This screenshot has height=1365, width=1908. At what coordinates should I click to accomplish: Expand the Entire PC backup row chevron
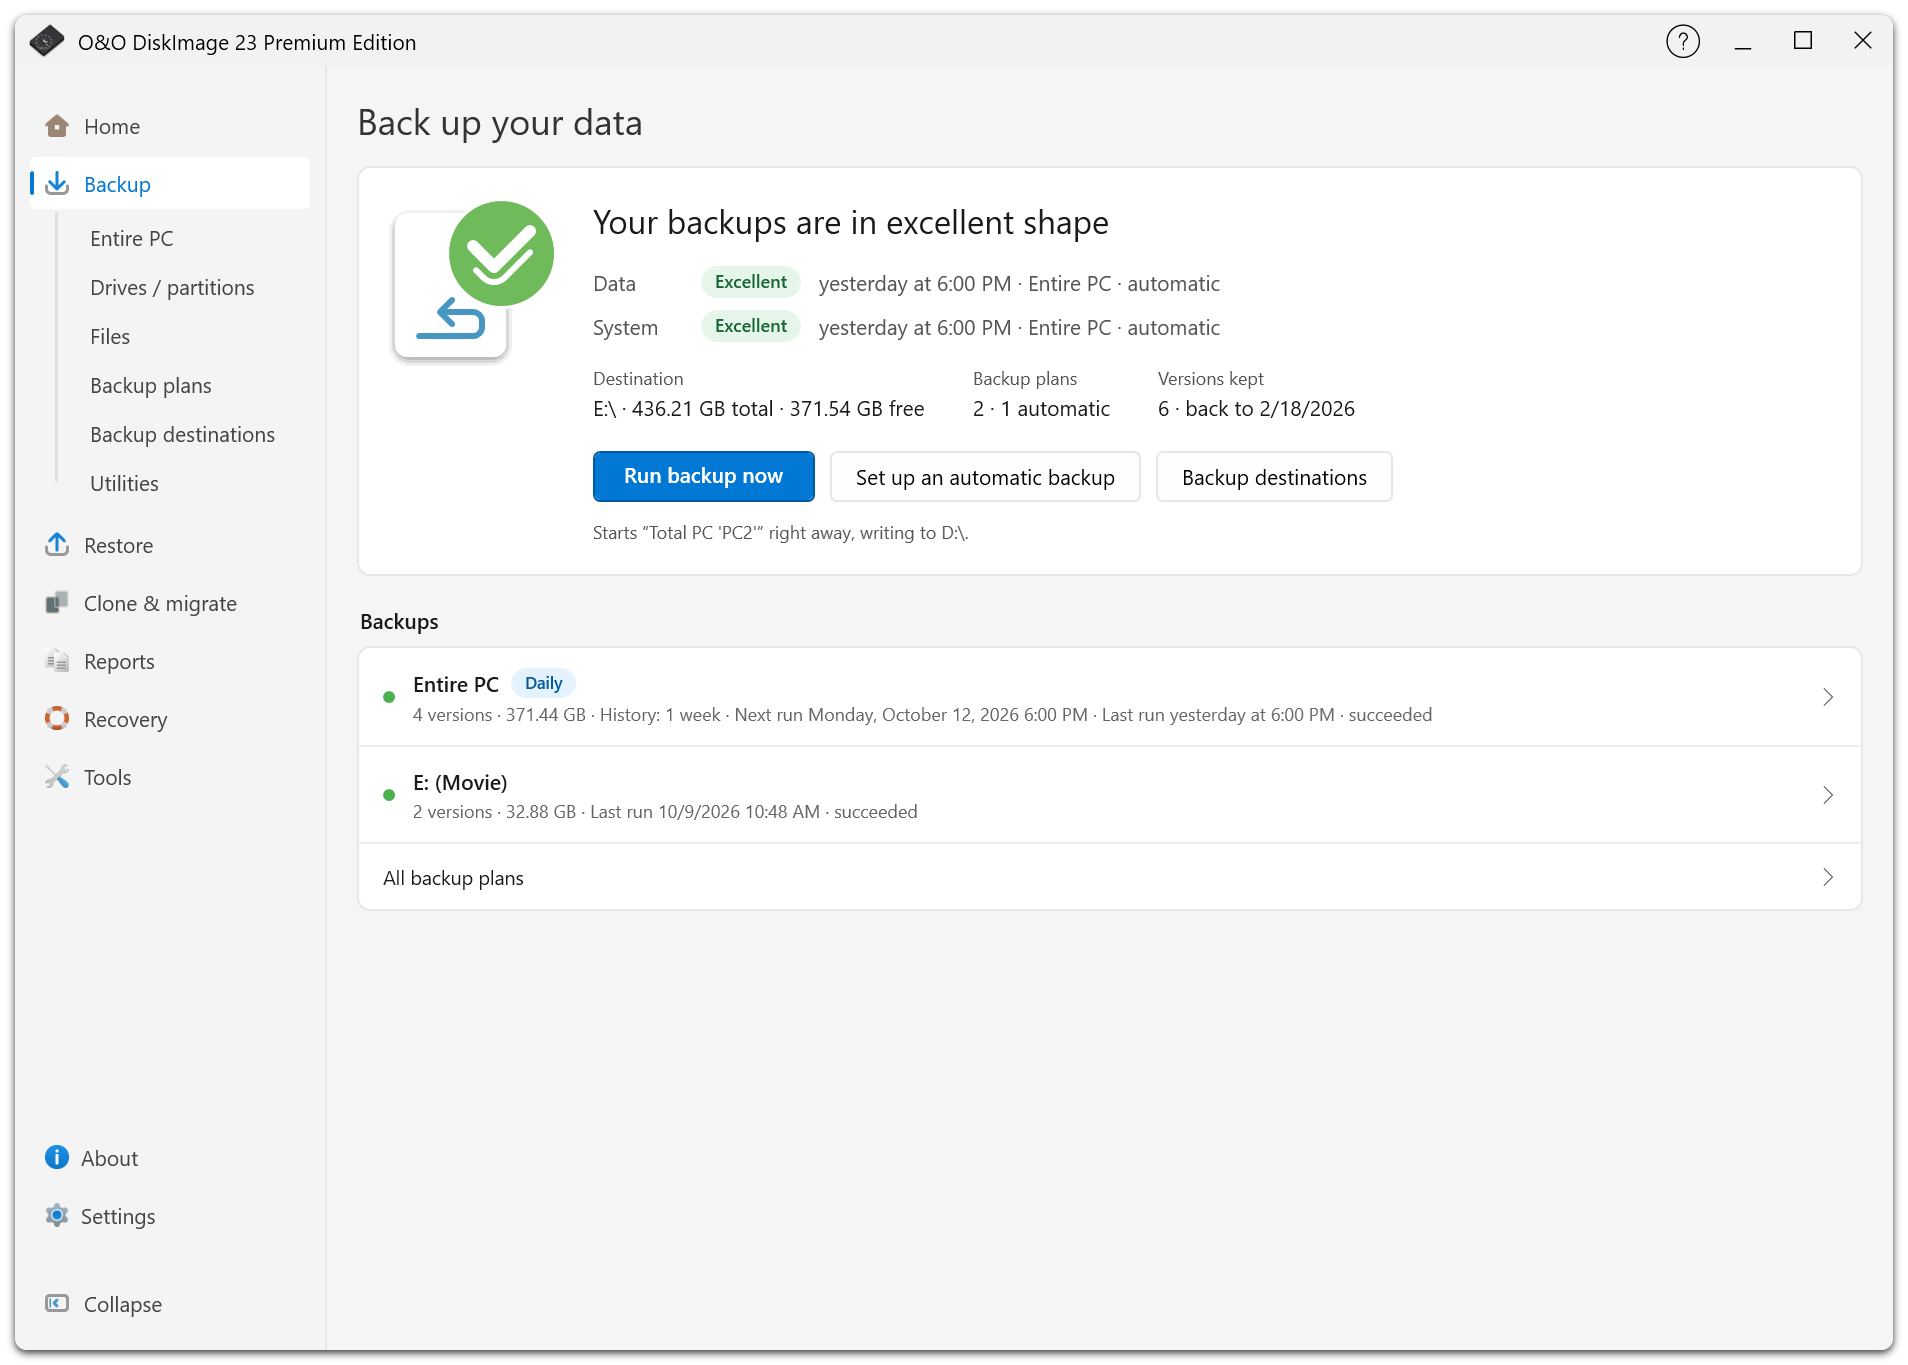coord(1828,697)
